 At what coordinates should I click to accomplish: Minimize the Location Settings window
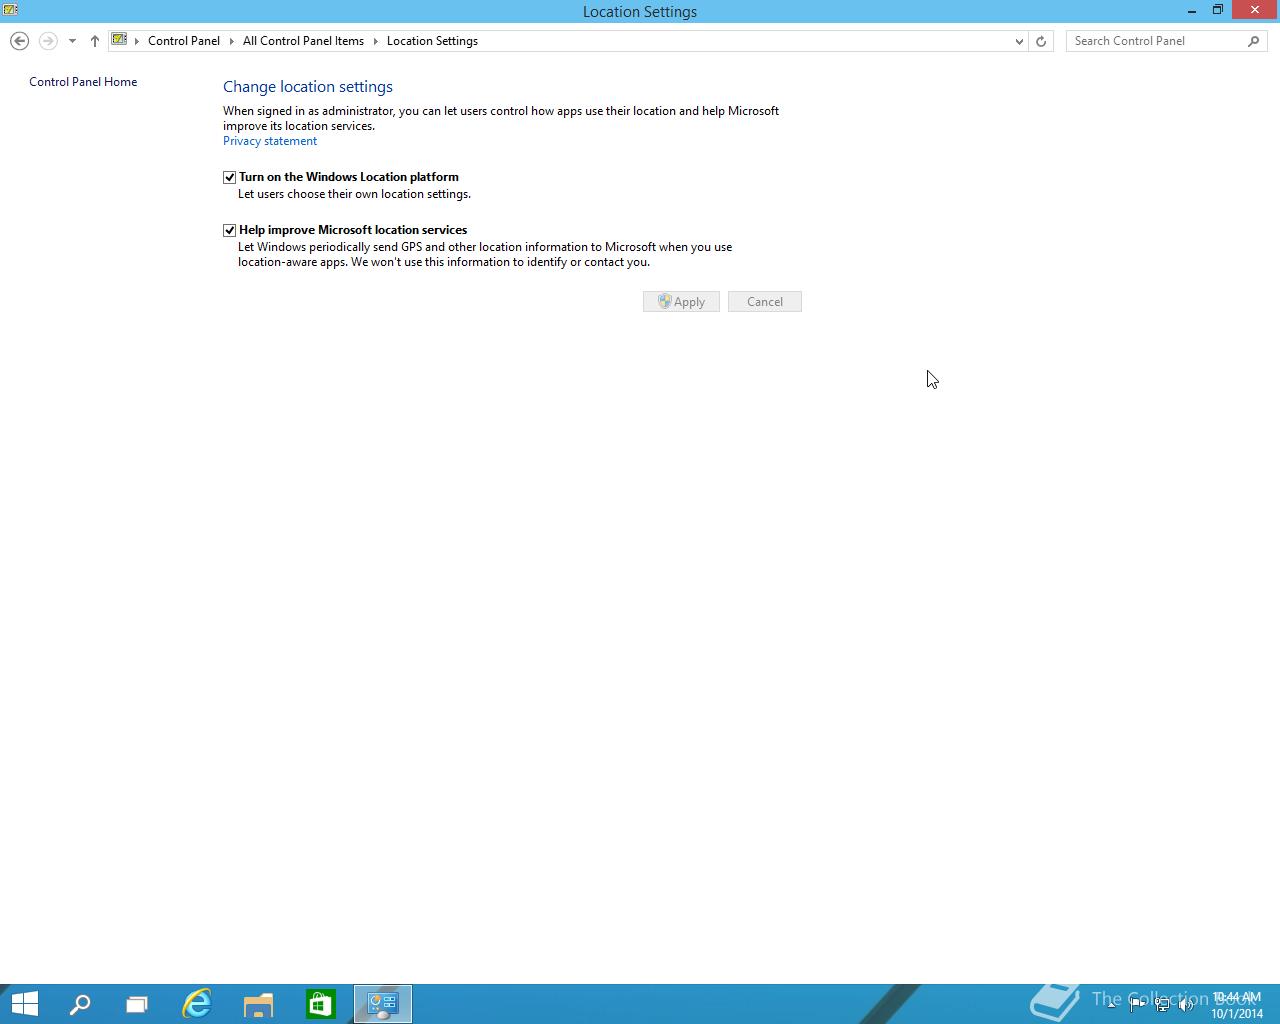1192,11
